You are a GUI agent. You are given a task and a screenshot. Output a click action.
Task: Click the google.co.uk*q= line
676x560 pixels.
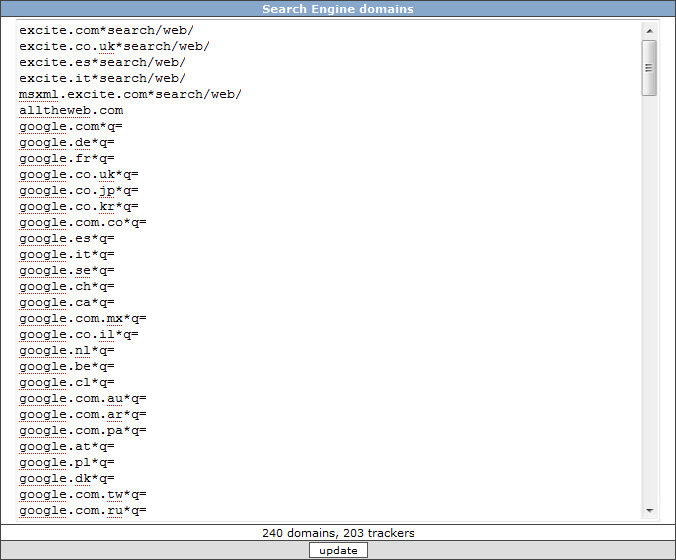point(79,174)
